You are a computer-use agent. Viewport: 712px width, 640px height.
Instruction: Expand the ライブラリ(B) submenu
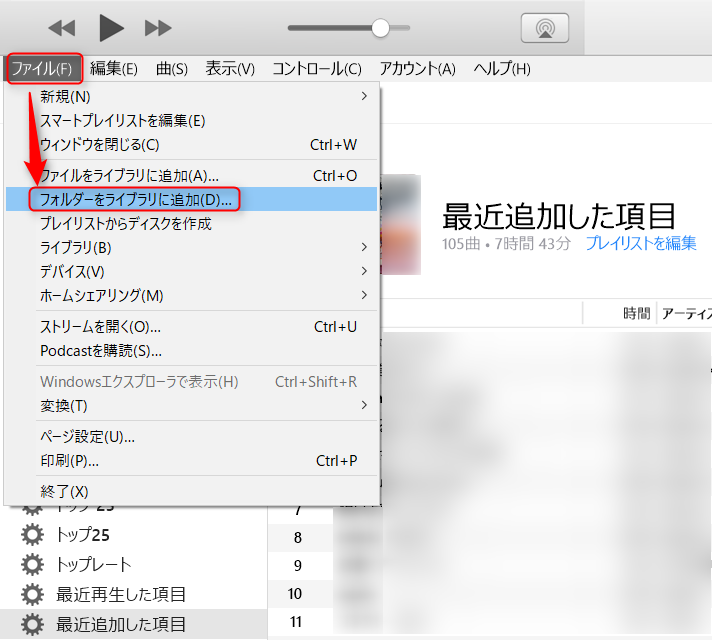200,247
